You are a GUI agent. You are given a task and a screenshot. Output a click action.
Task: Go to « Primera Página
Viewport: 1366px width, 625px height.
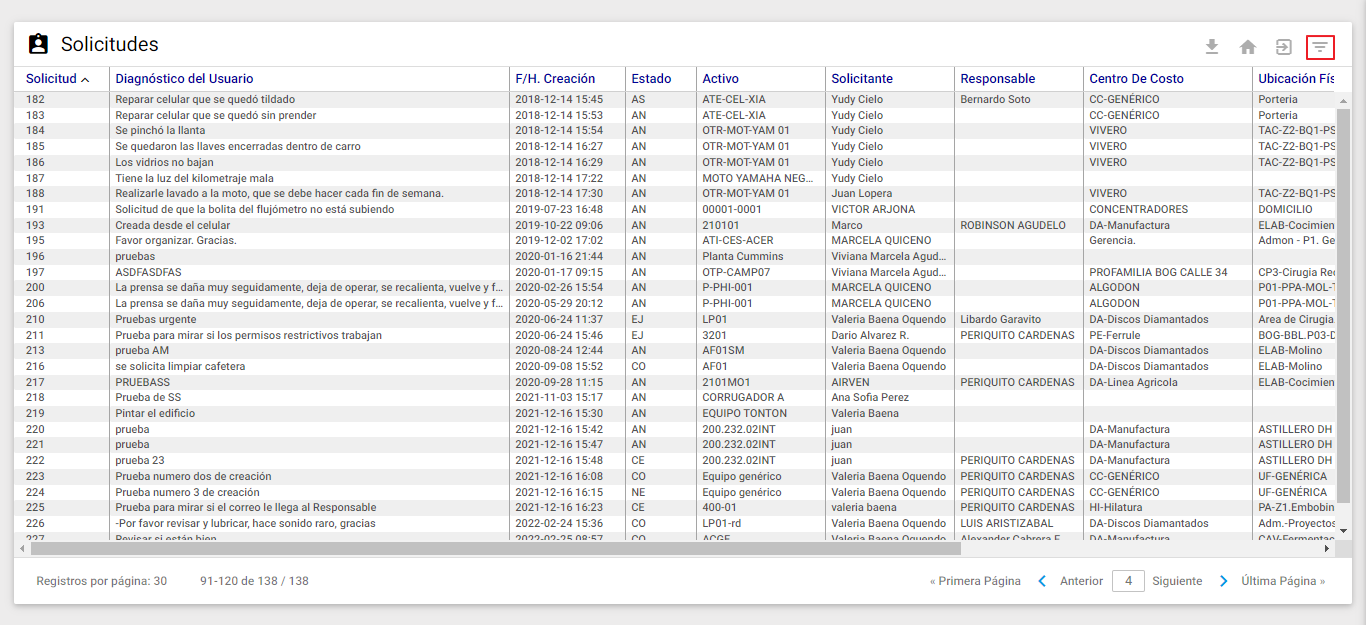[x=975, y=581]
